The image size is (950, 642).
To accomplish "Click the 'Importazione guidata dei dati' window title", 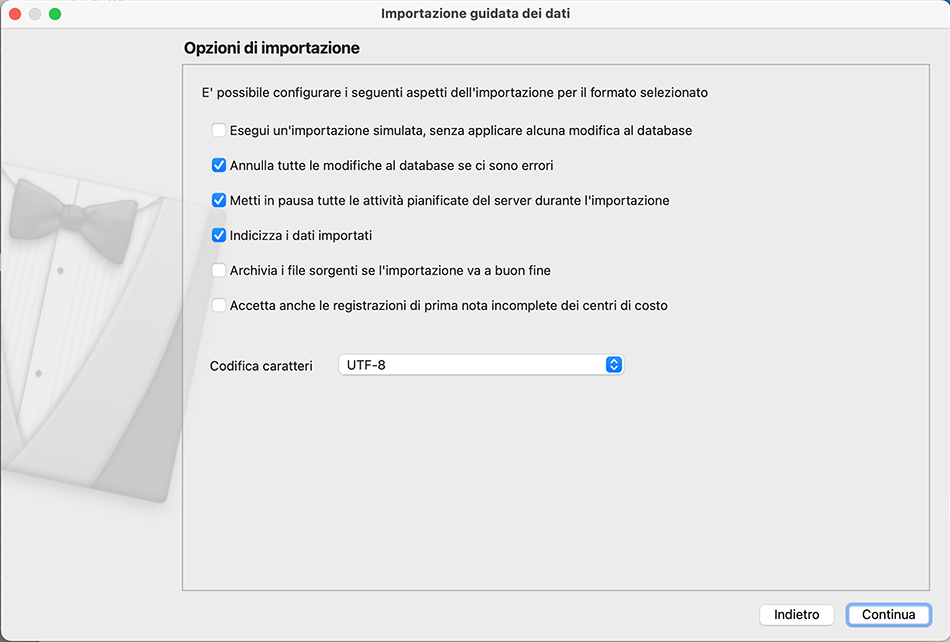I will tap(475, 14).
